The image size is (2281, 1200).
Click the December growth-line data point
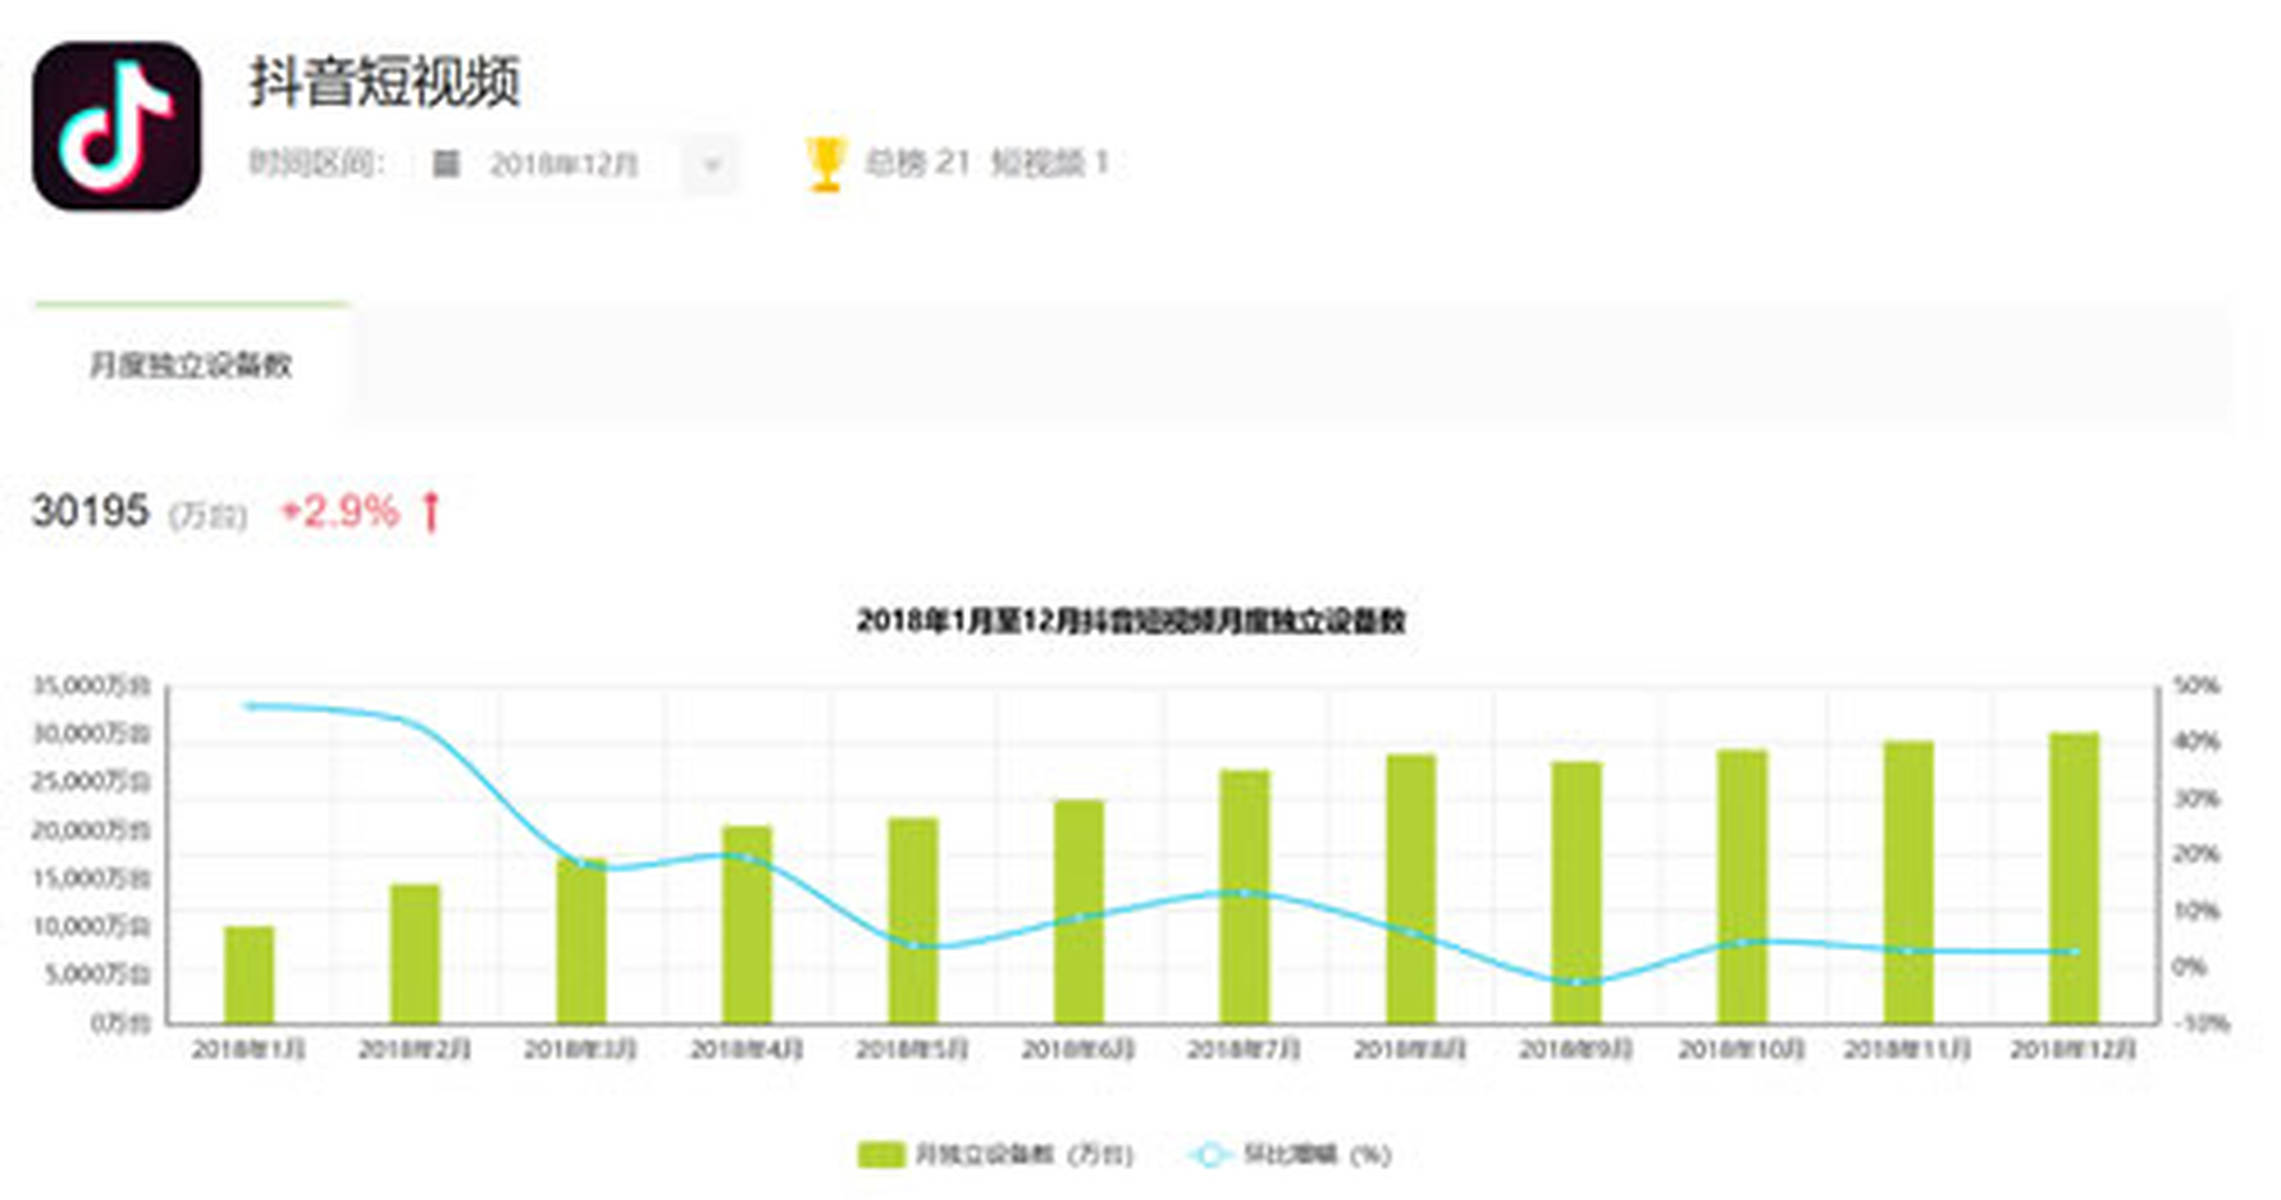pos(2074,952)
